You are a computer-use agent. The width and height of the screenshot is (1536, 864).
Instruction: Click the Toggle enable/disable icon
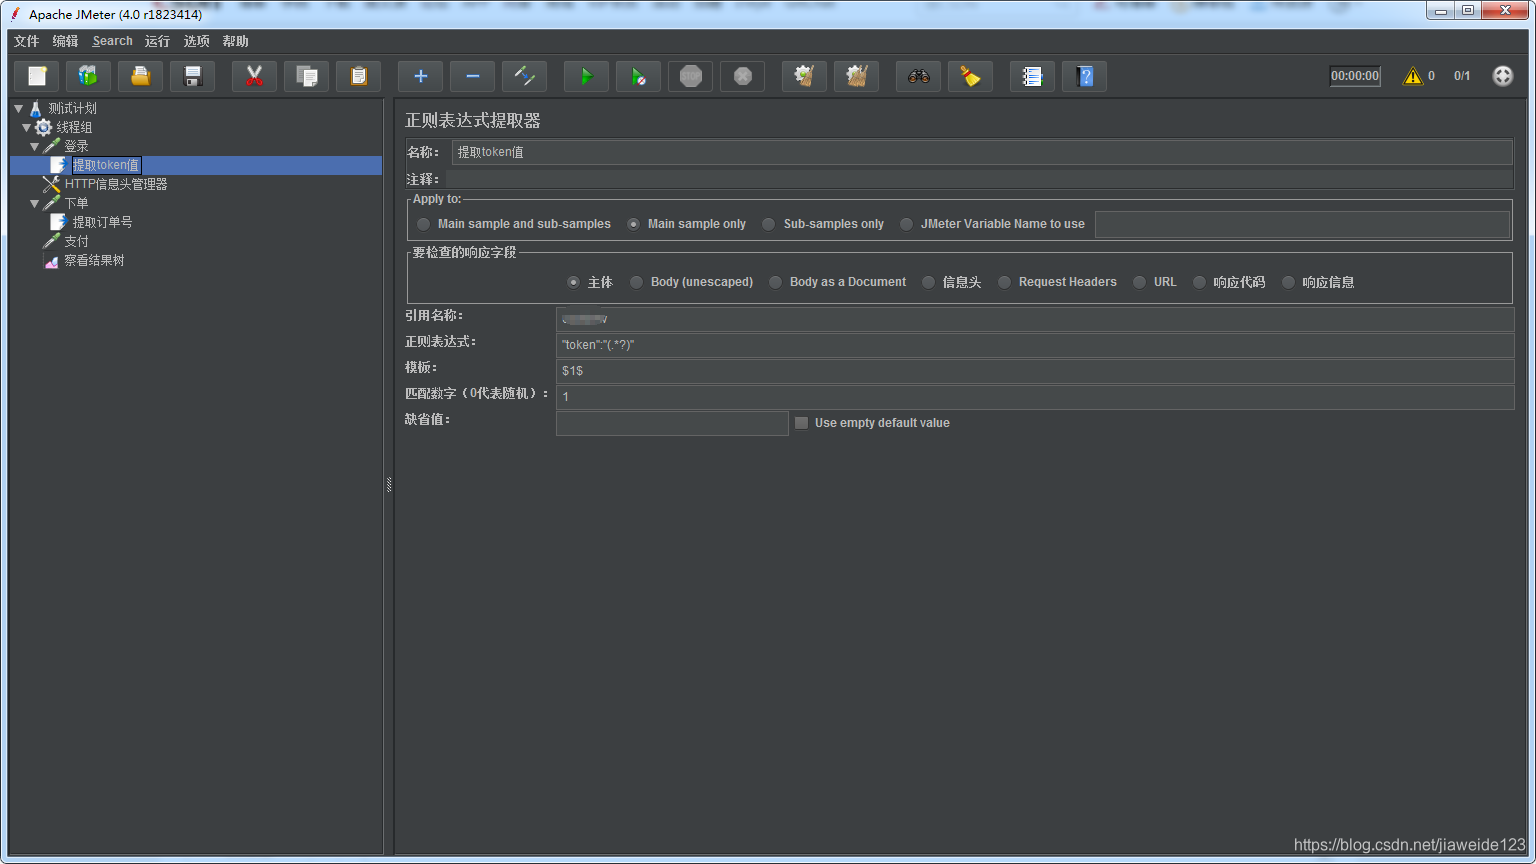(525, 76)
